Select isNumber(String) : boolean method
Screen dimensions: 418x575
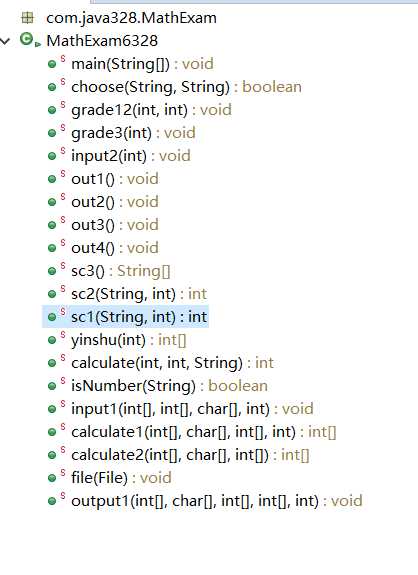[169, 386]
